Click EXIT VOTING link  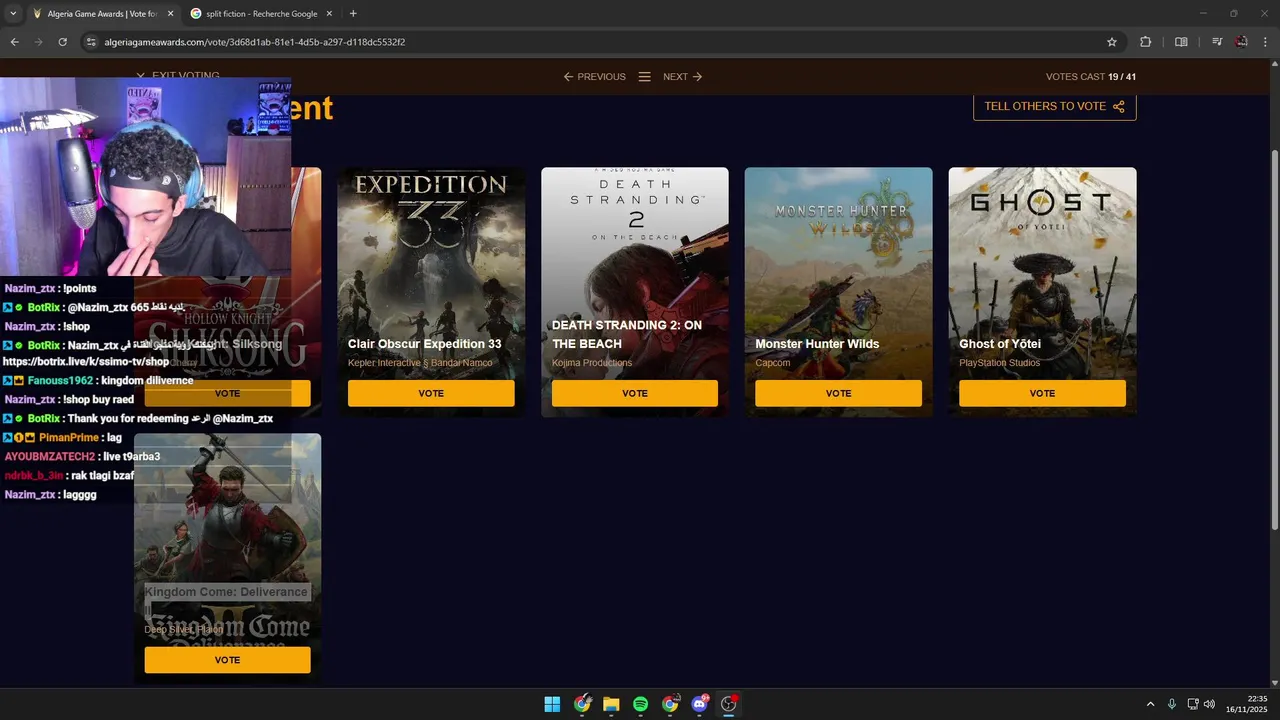point(177,76)
